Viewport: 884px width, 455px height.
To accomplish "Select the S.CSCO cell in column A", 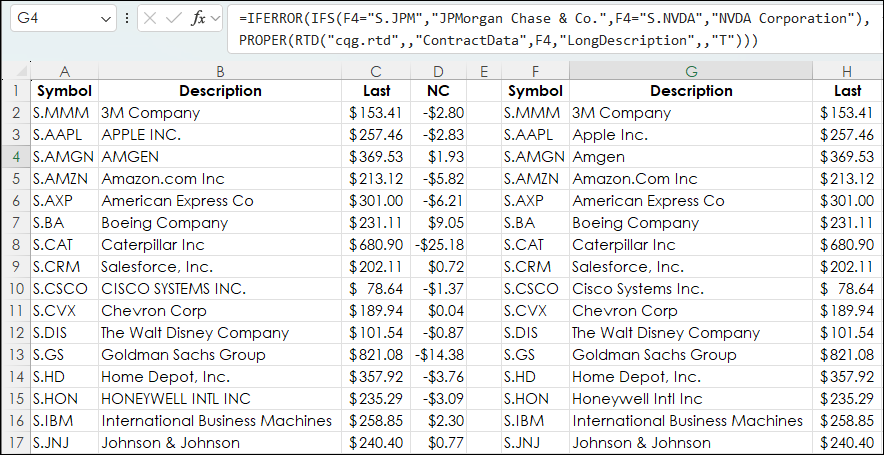I will pyautogui.click(x=64, y=288).
